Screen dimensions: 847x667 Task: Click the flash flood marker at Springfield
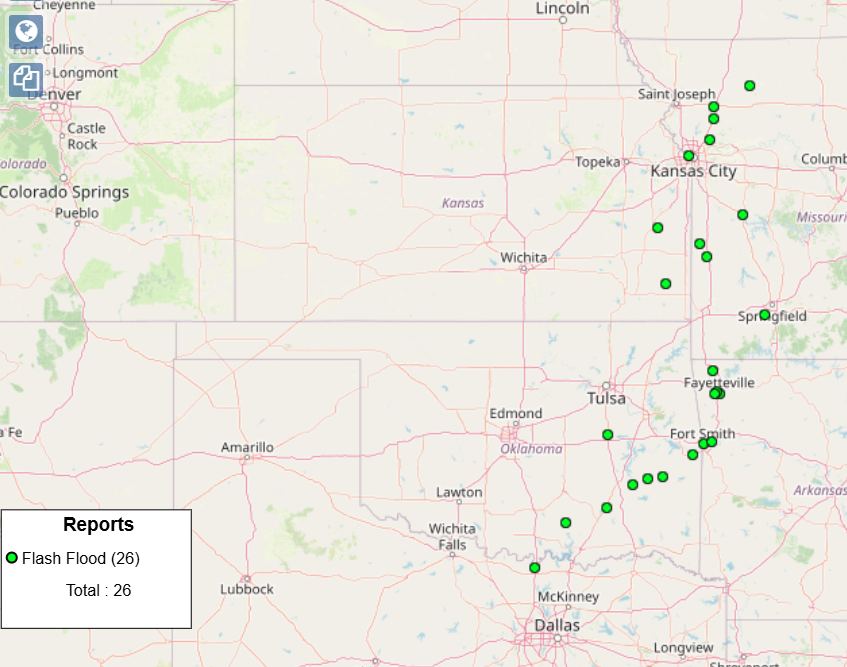[764, 315]
